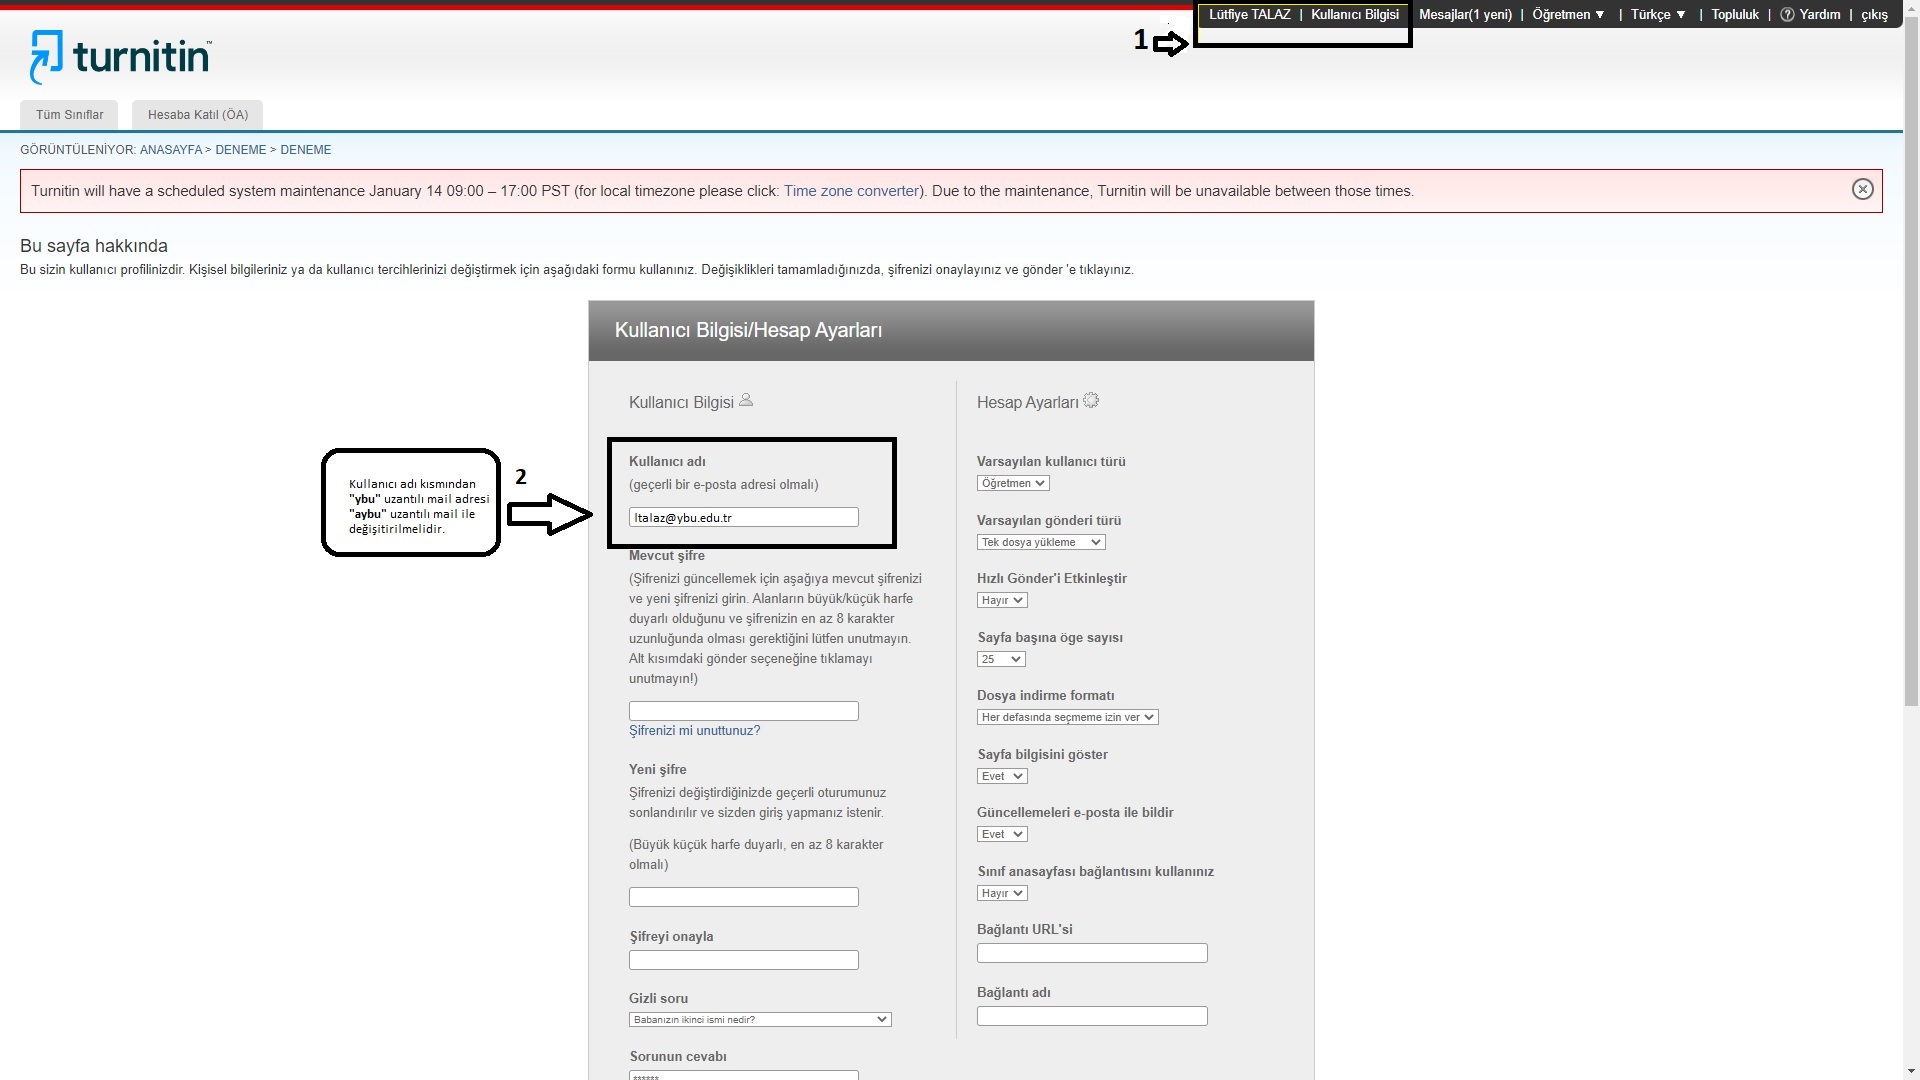The image size is (1920, 1080).
Task: Open the Time zone converter link
Action: pos(850,191)
